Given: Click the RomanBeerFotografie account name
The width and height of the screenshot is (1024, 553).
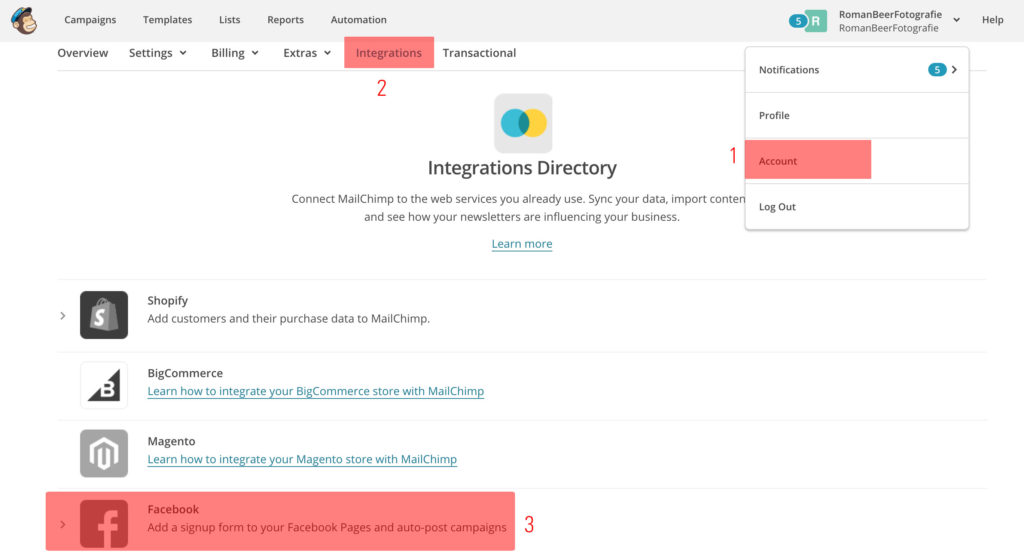Looking at the screenshot, I should pos(890,14).
